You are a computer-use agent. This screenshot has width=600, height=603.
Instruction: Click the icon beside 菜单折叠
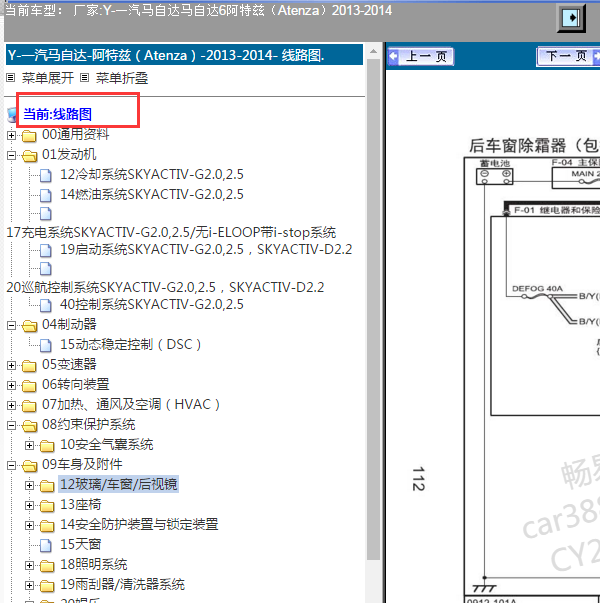(x=85, y=78)
